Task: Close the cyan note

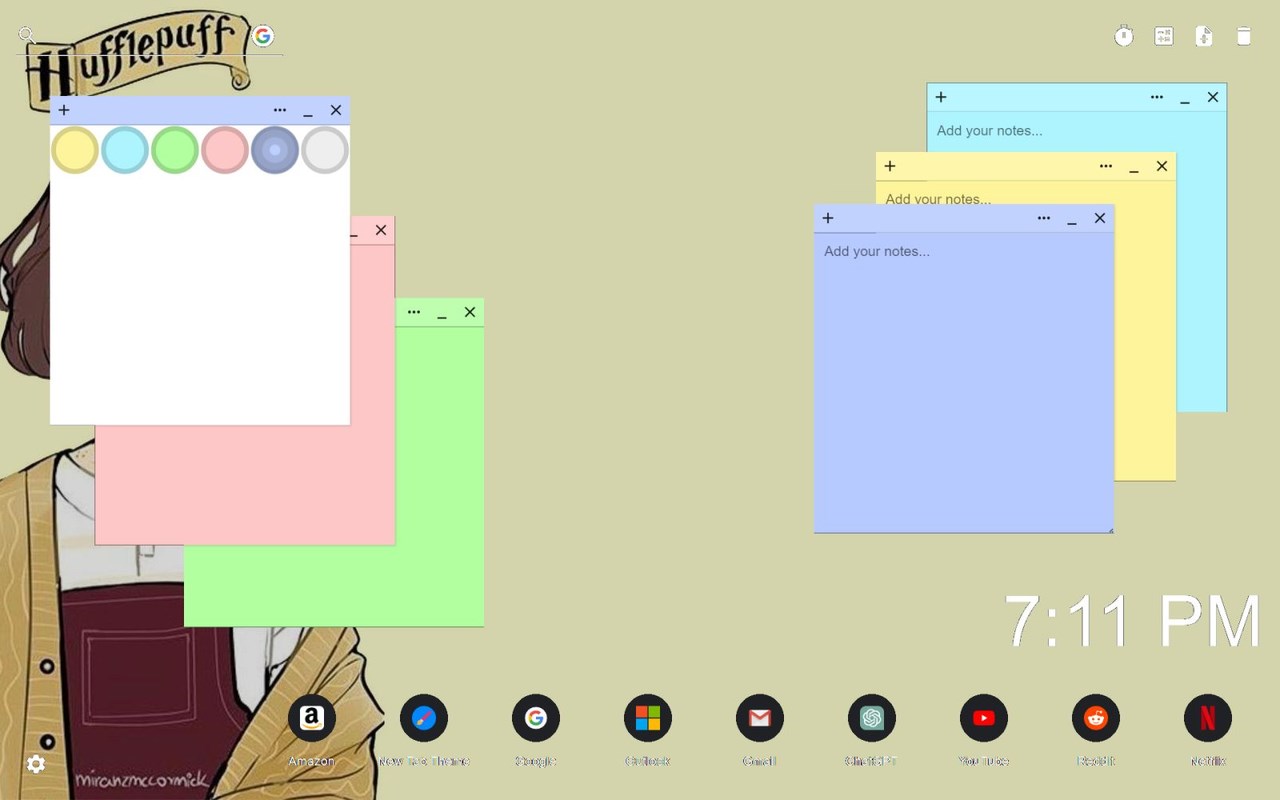Action: (1213, 97)
